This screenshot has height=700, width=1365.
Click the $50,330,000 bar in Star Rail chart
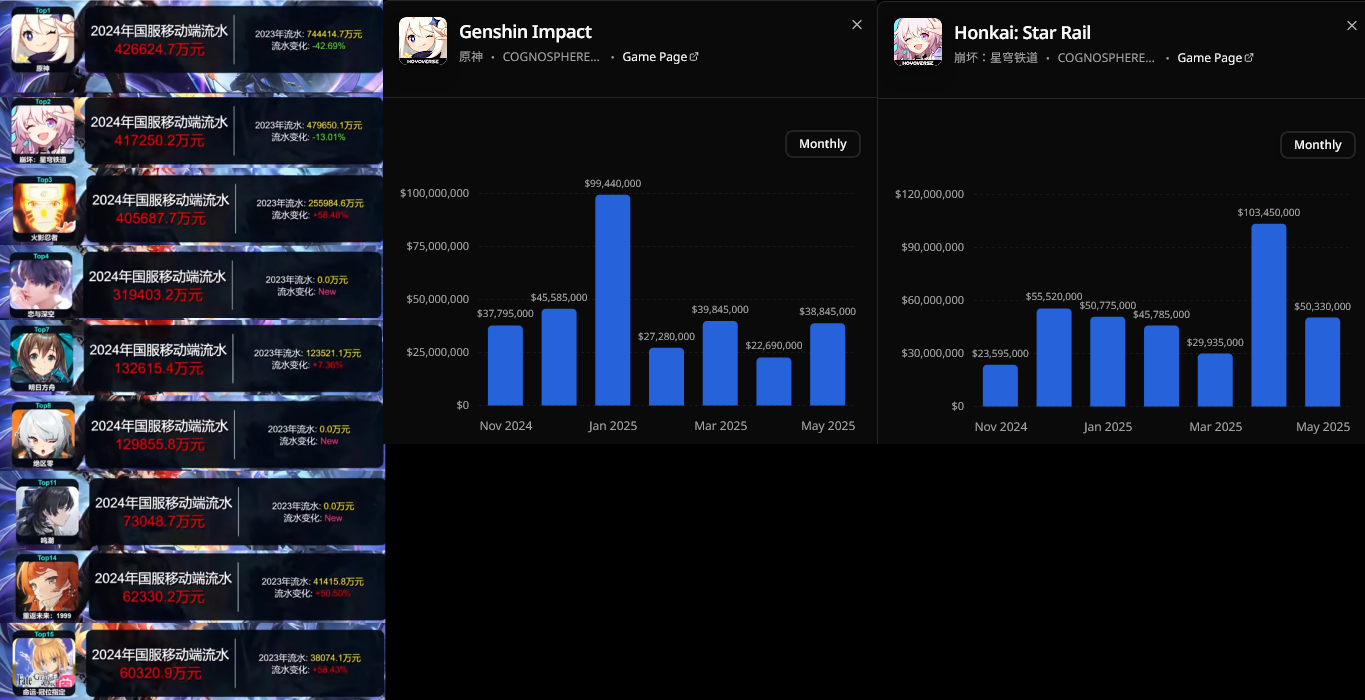[1323, 362]
